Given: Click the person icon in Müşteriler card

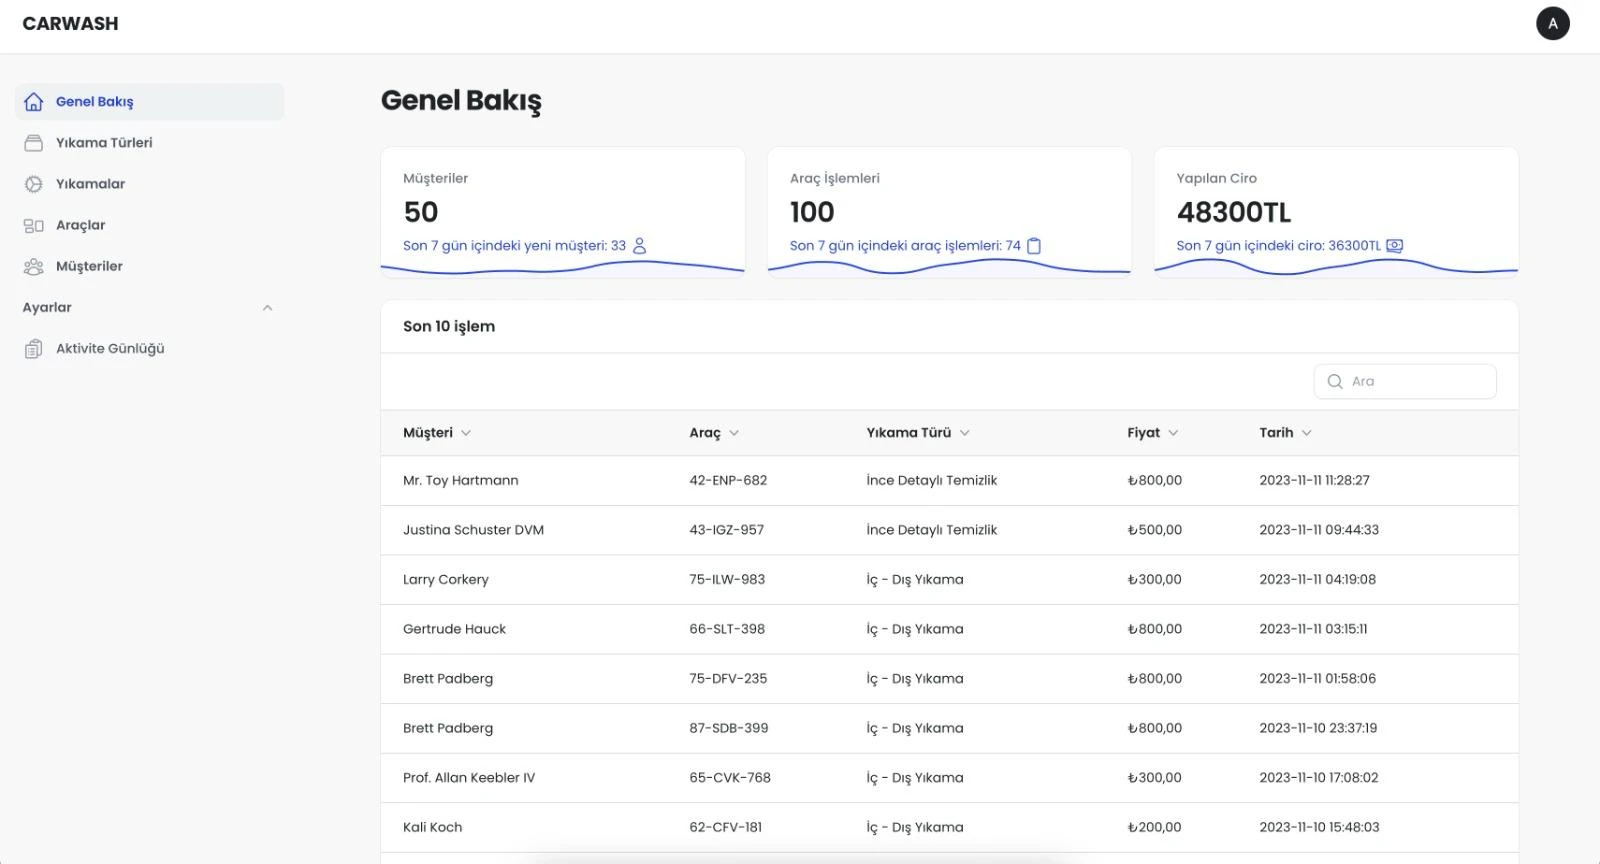Looking at the screenshot, I should click(640, 246).
